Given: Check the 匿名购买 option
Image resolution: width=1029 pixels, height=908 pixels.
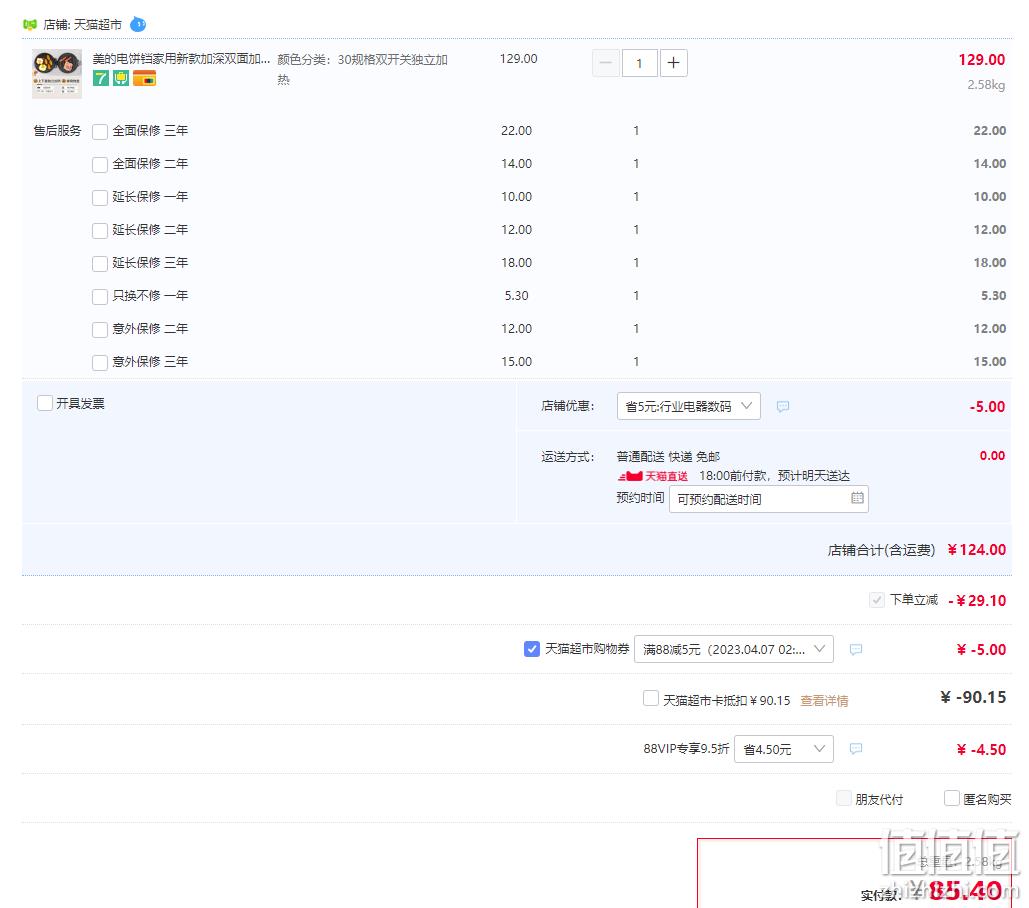Looking at the screenshot, I should click(952, 798).
